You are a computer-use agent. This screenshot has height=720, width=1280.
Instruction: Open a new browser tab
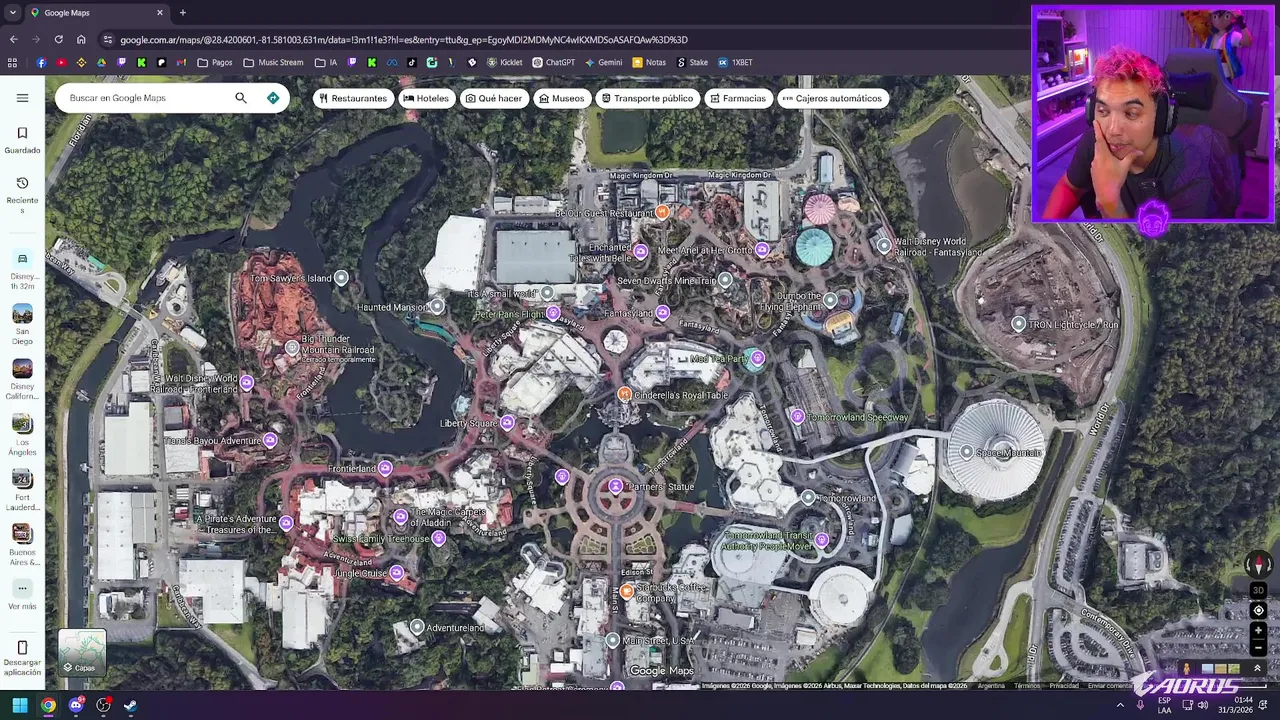tap(182, 12)
